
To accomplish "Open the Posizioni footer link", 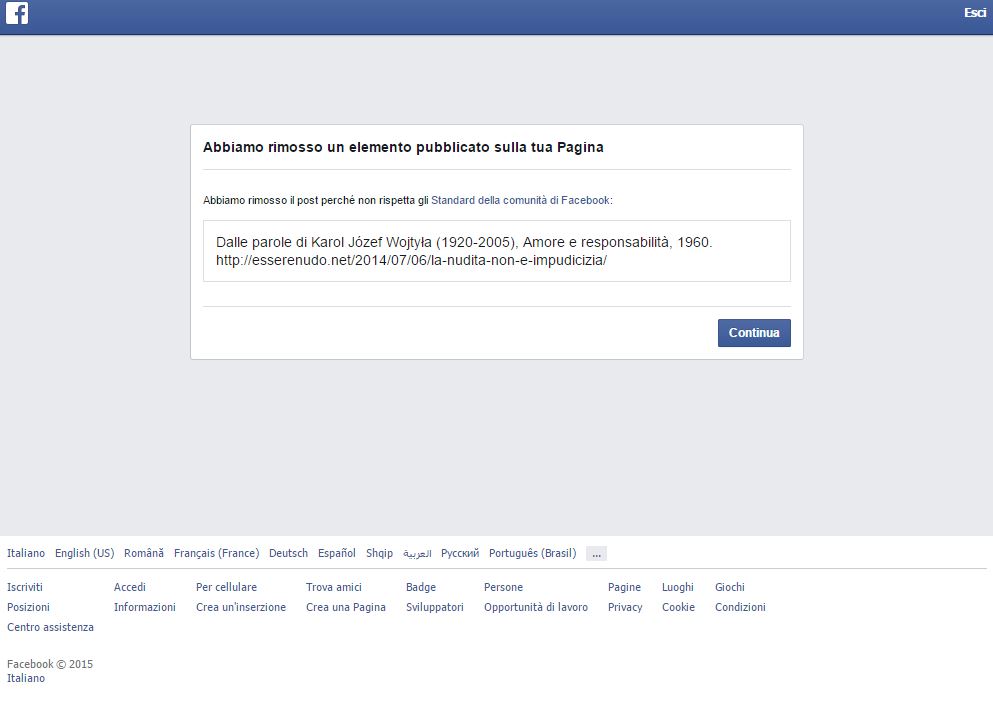I will [x=28, y=607].
